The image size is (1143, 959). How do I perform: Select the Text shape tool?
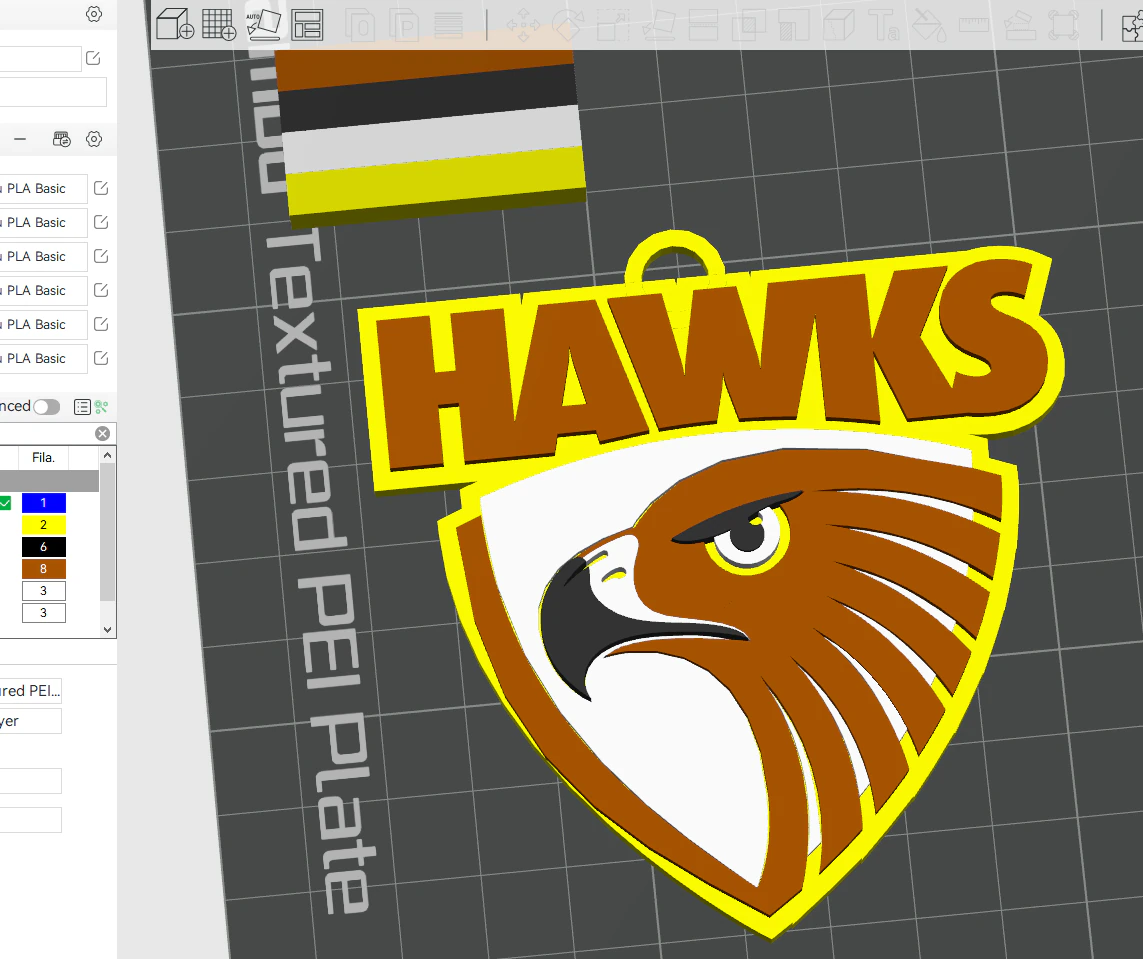click(884, 26)
